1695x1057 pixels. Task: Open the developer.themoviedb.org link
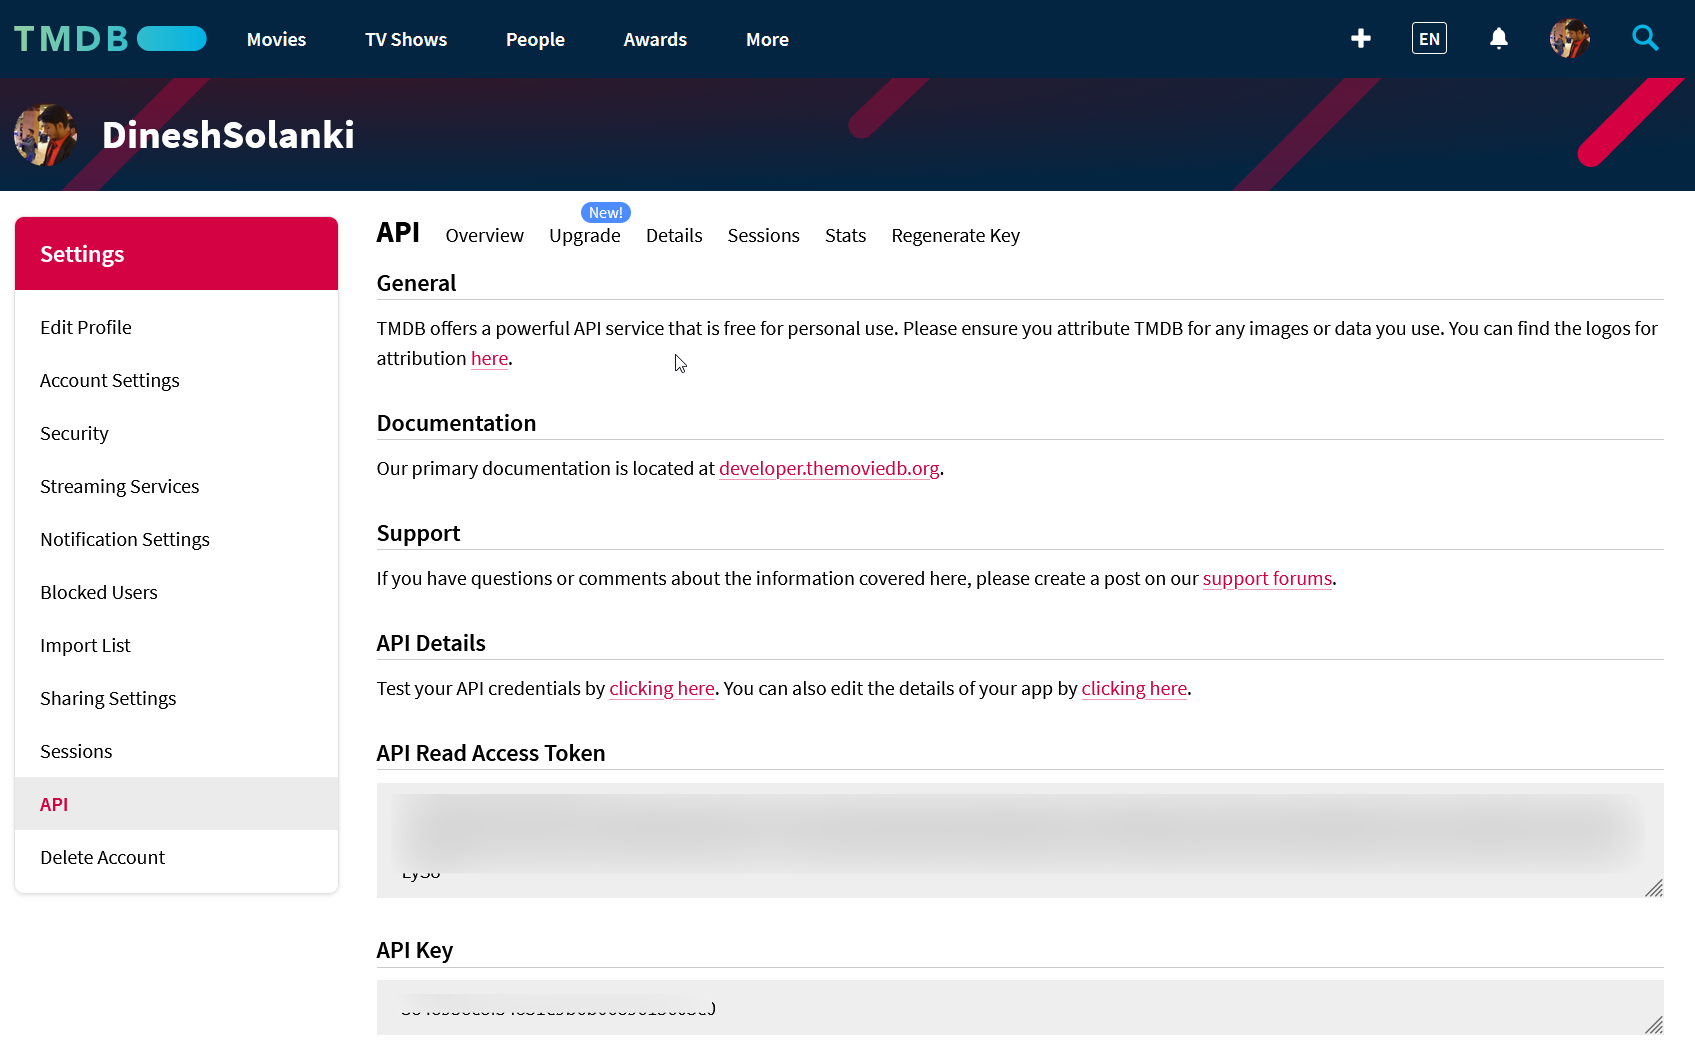tap(829, 468)
